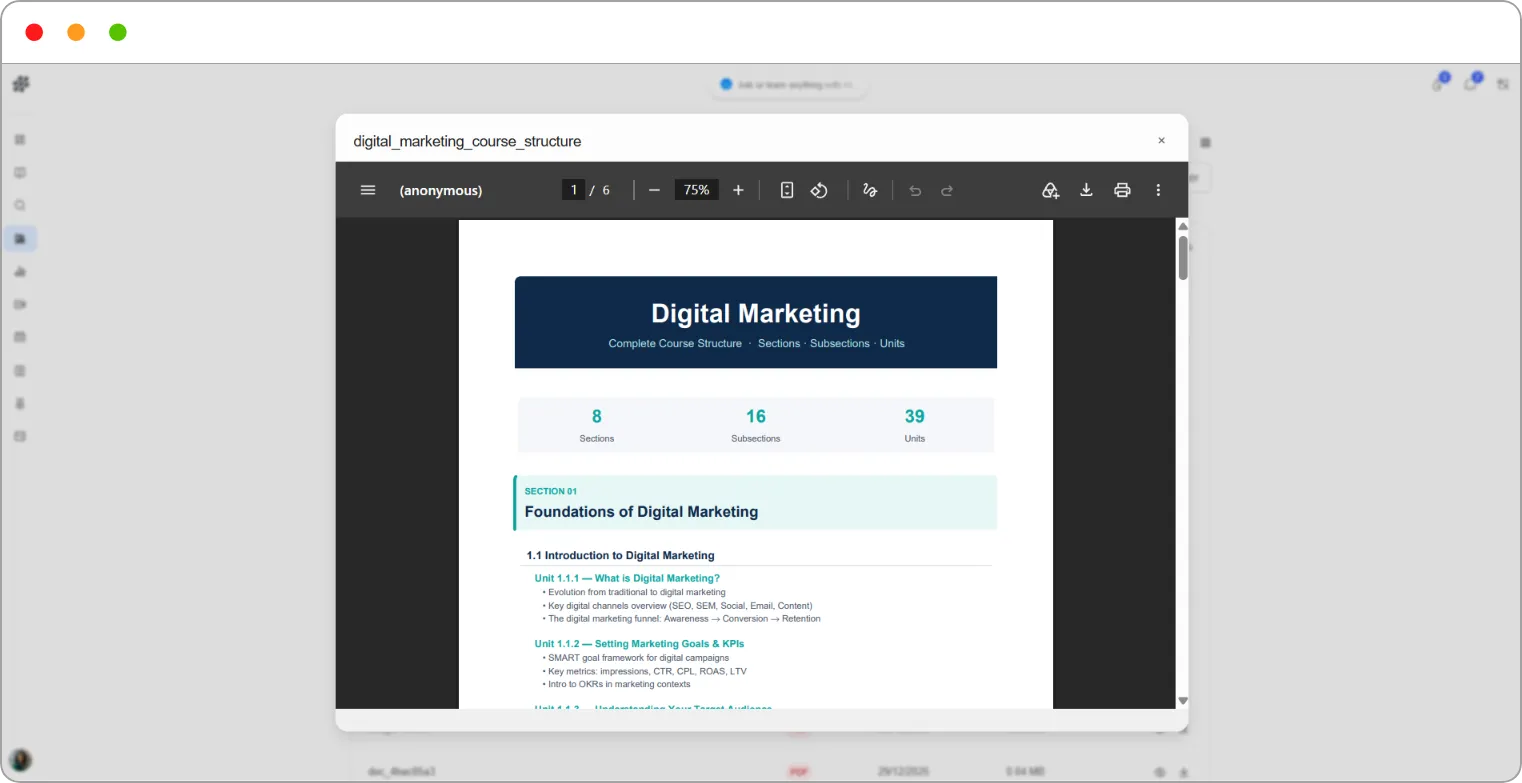Click the SMART goal framework bullet line

click(636, 658)
